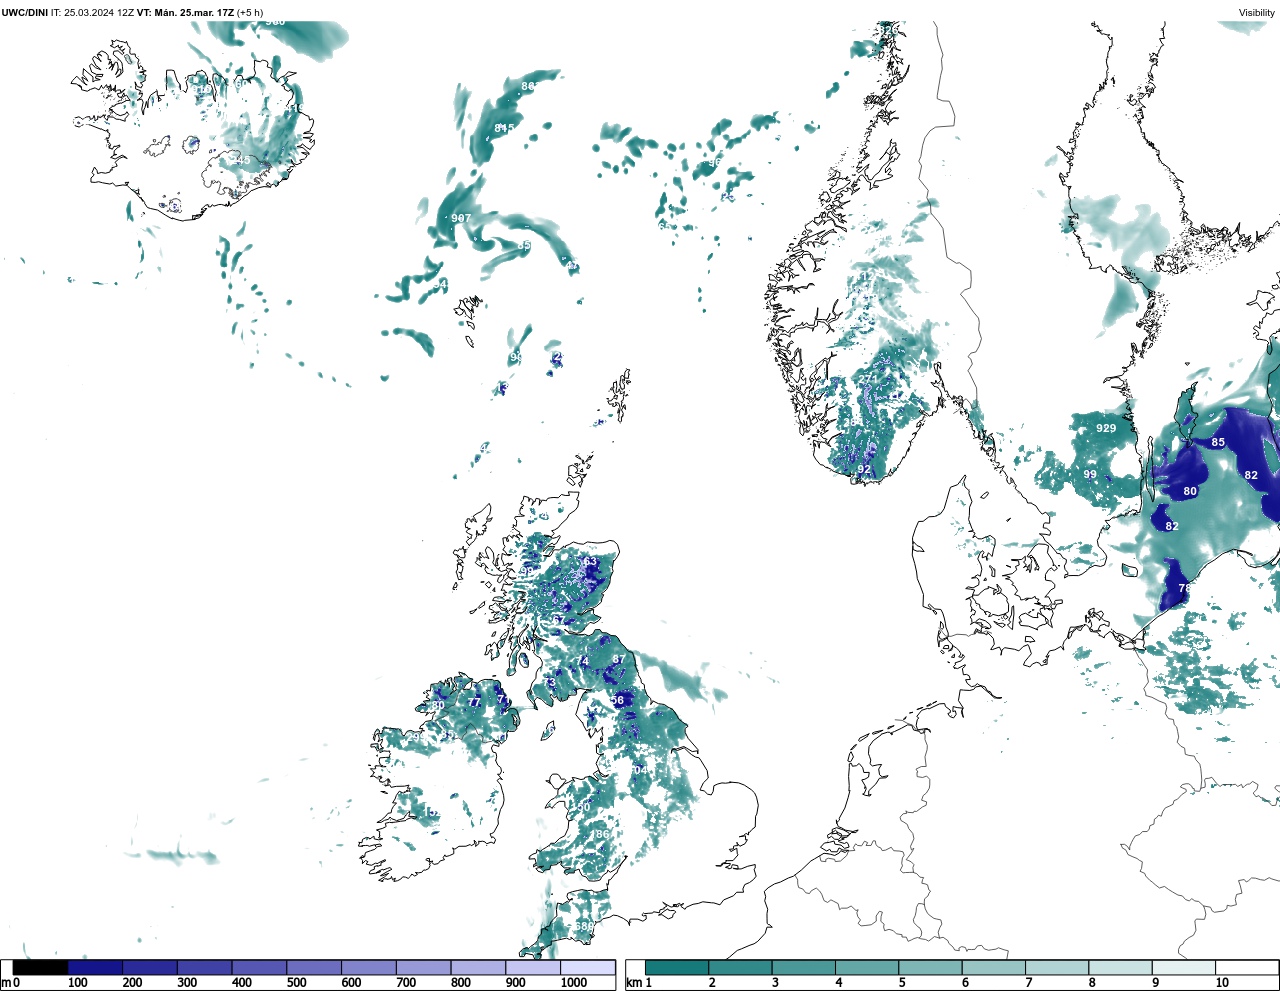Select the '500' tick label in meter legend
1280x991 pixels.
click(x=296, y=983)
